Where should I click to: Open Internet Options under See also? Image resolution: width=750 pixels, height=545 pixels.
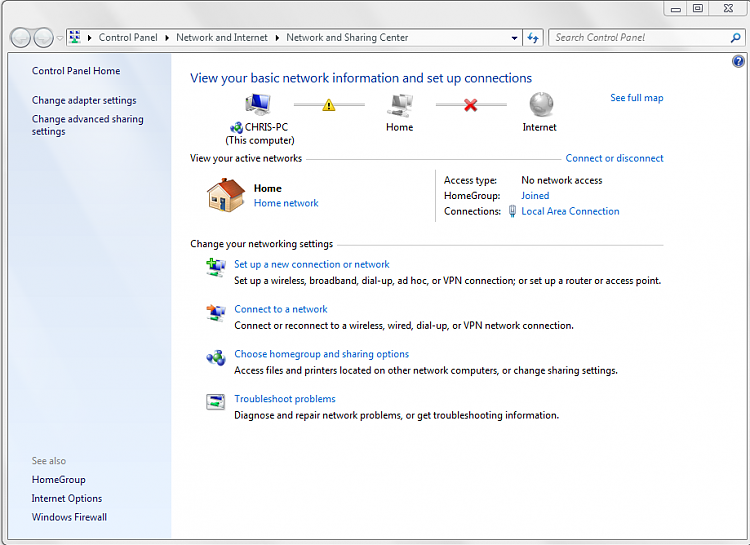point(67,499)
